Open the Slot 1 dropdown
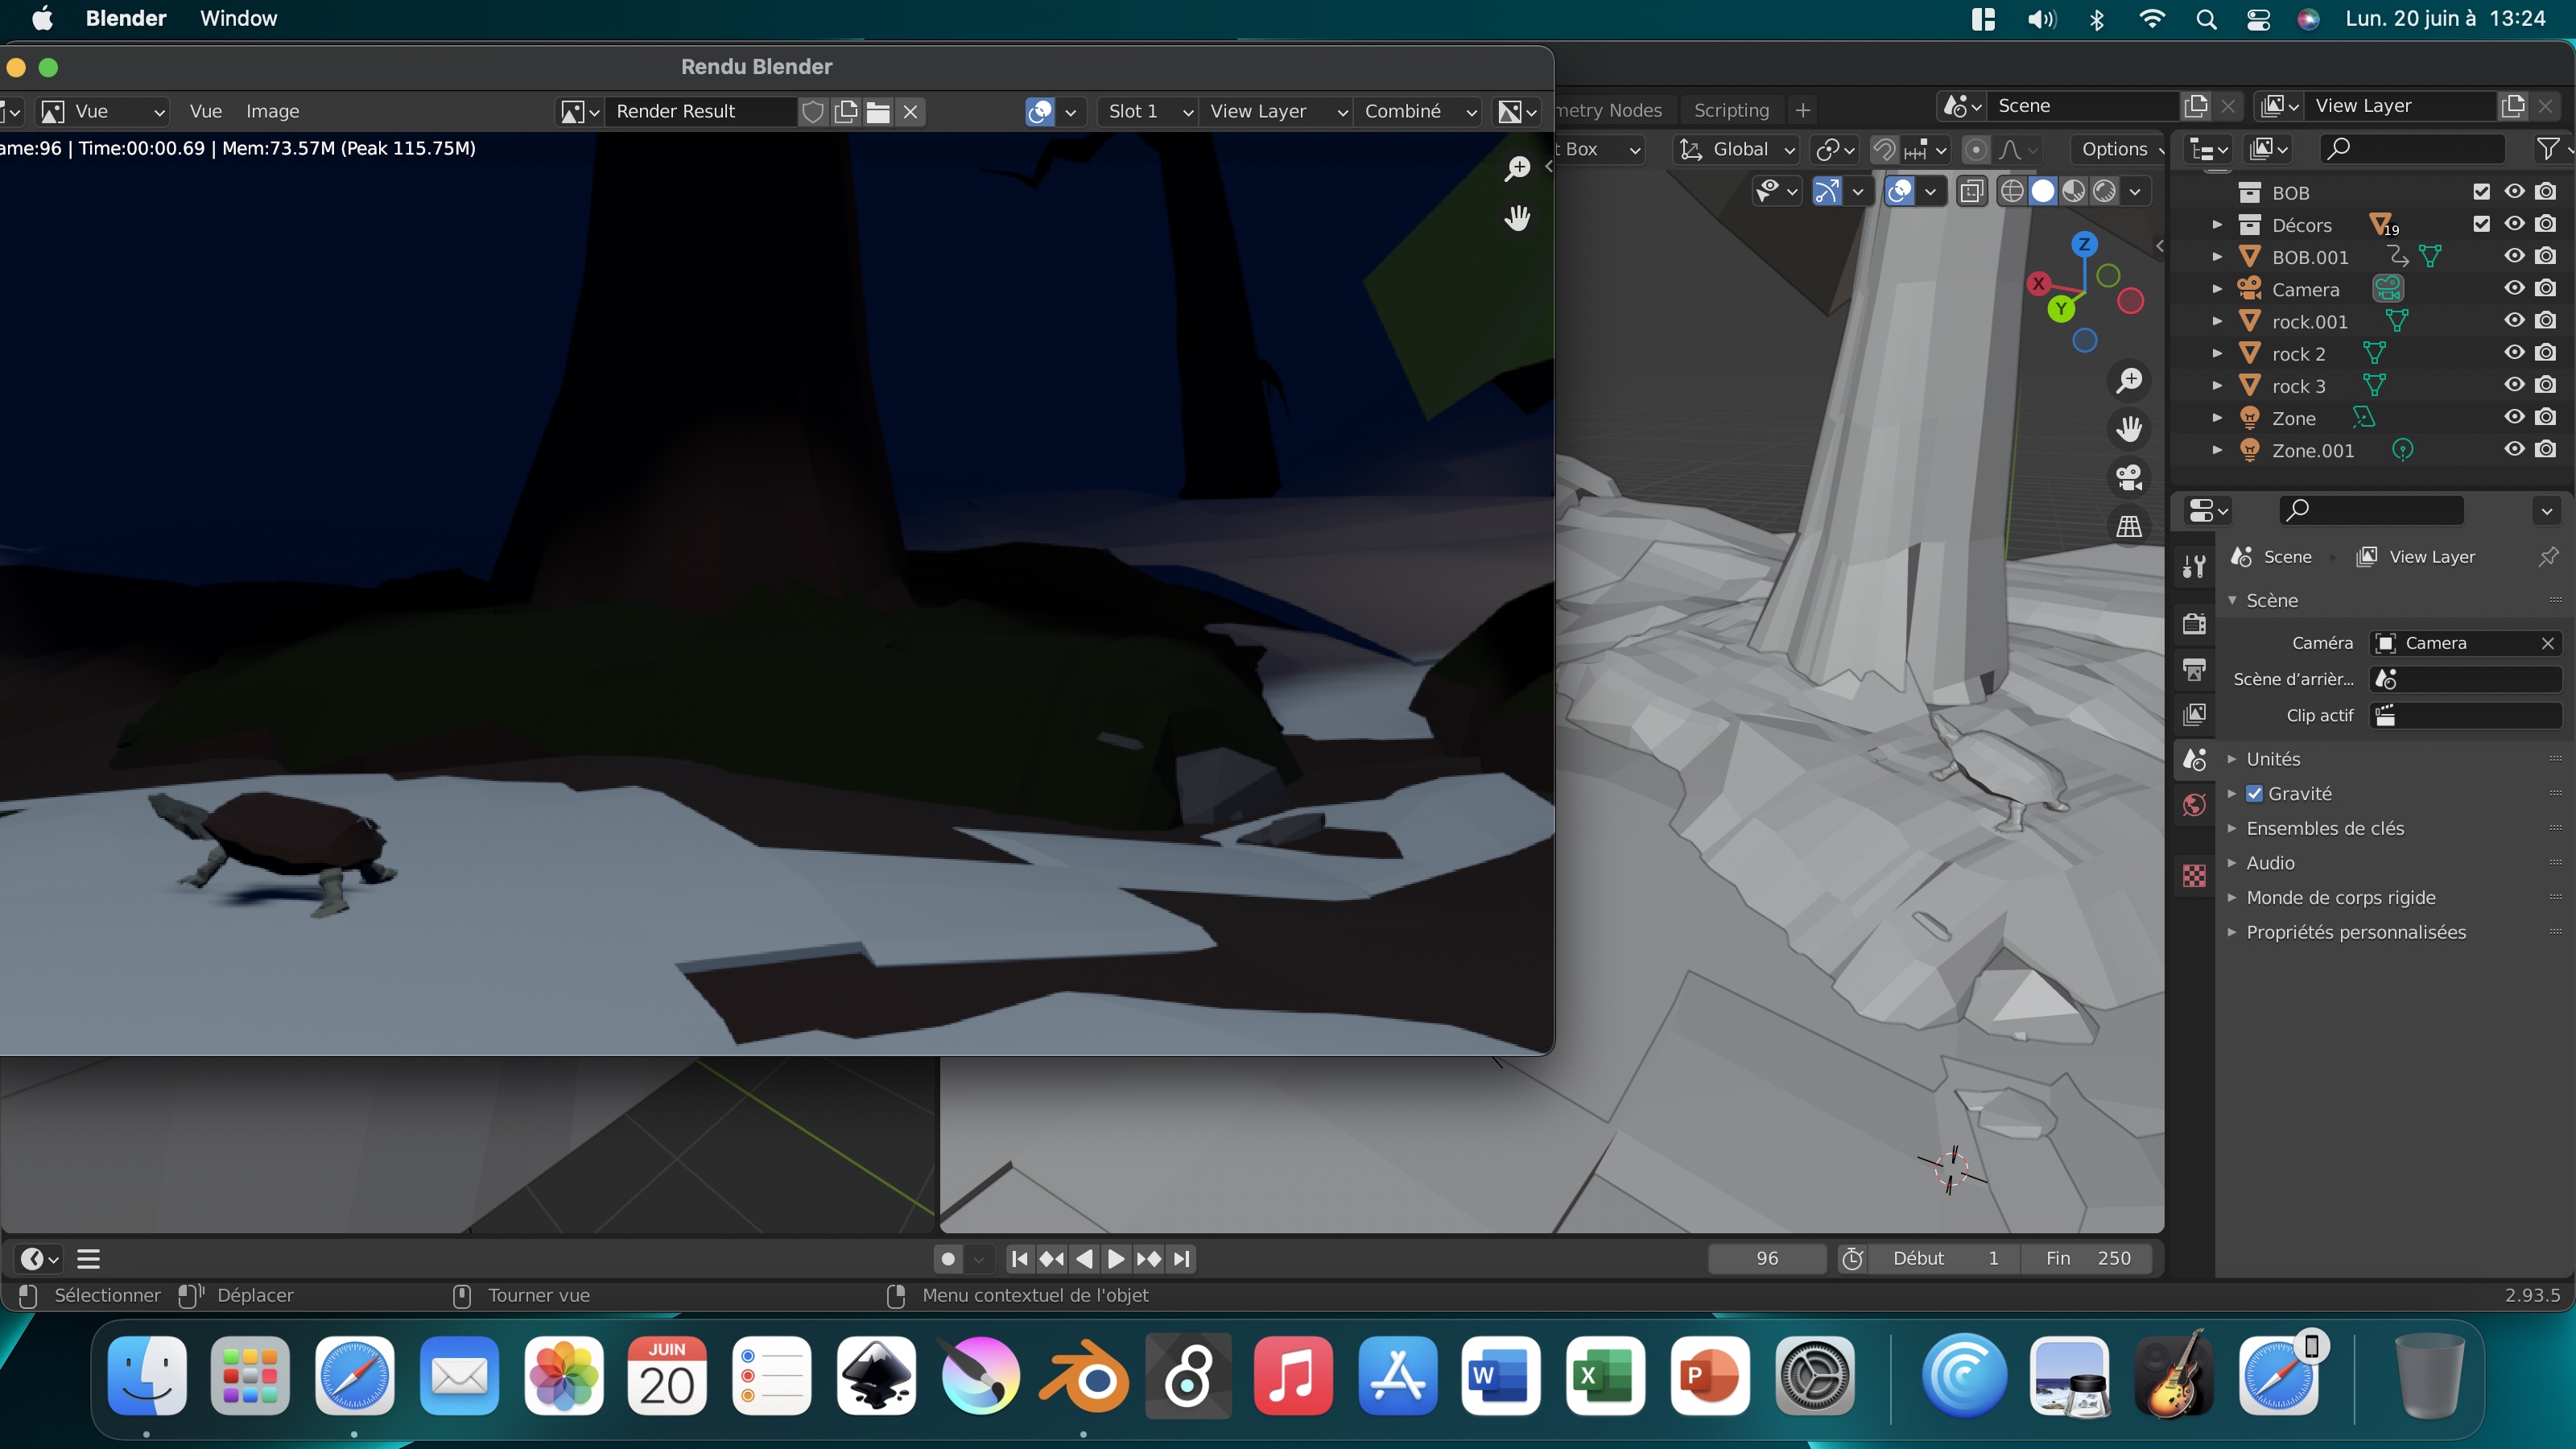This screenshot has width=2576, height=1449. pos(1149,111)
